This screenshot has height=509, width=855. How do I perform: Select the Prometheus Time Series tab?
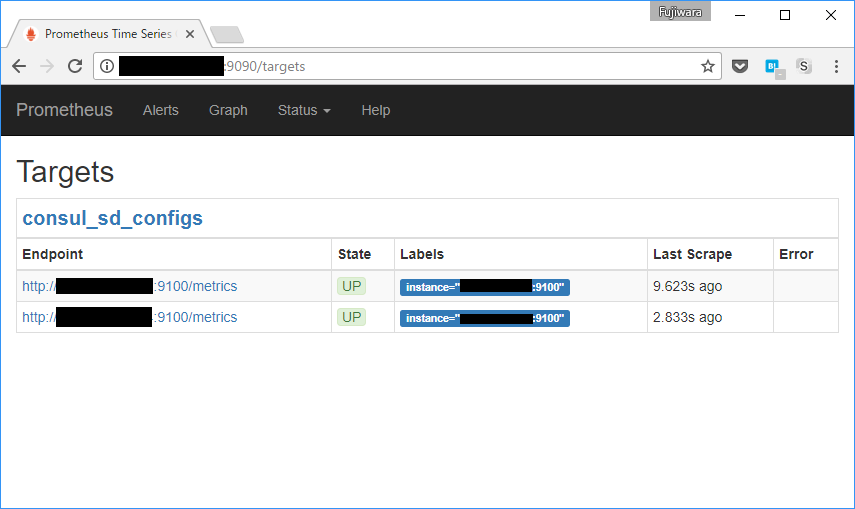click(109, 34)
